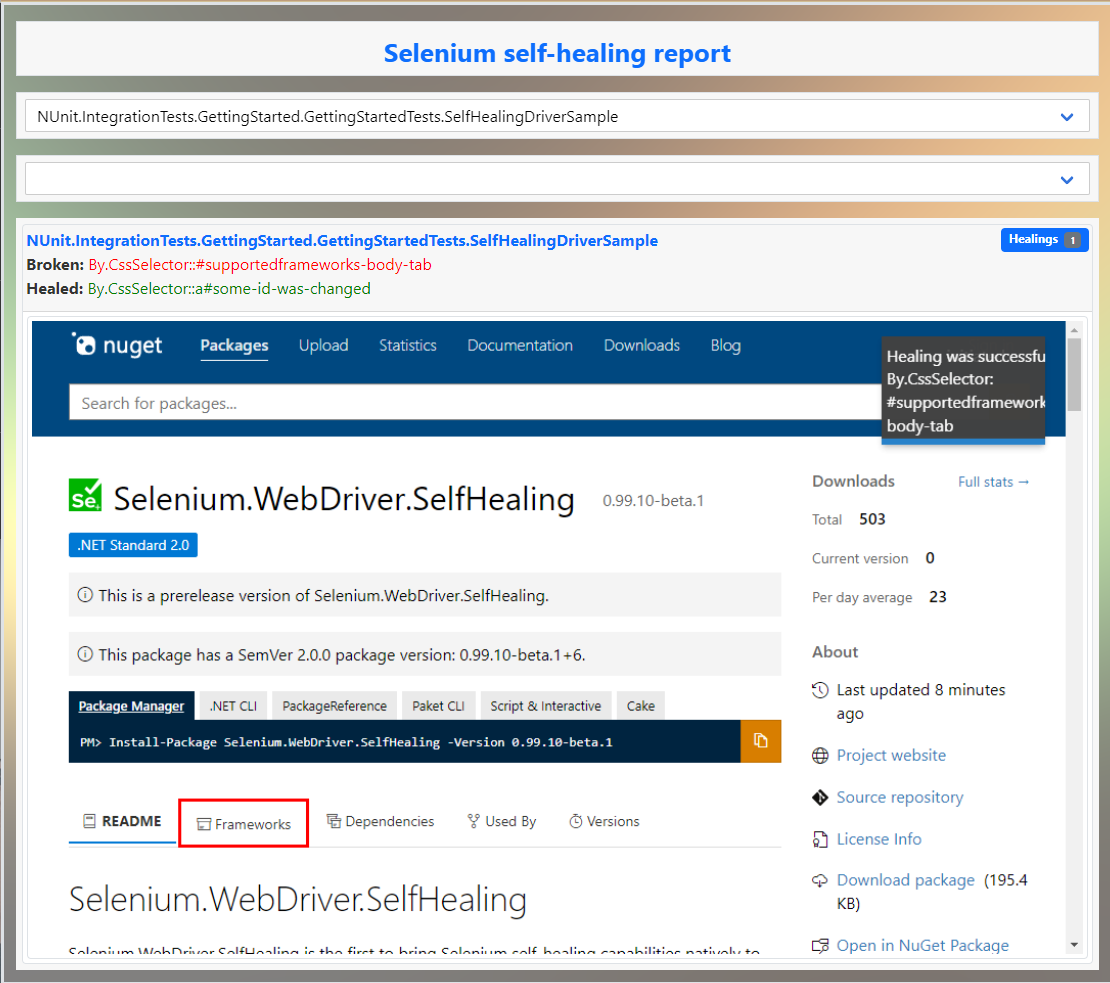Open the Blog nav item
Image resolution: width=1110 pixels, height=983 pixels.
tap(726, 345)
